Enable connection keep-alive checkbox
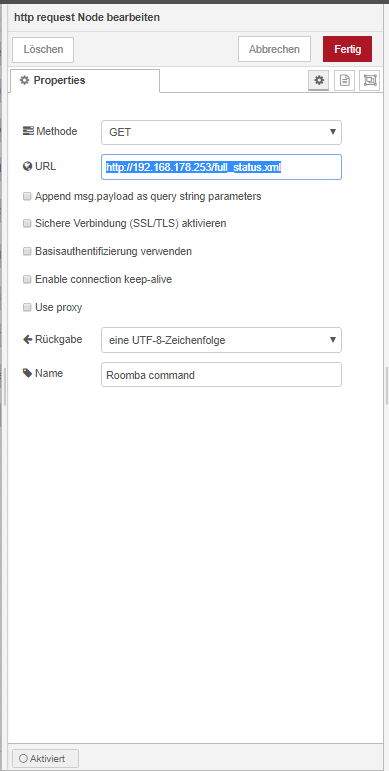The width and height of the screenshot is (389, 771). [27, 280]
